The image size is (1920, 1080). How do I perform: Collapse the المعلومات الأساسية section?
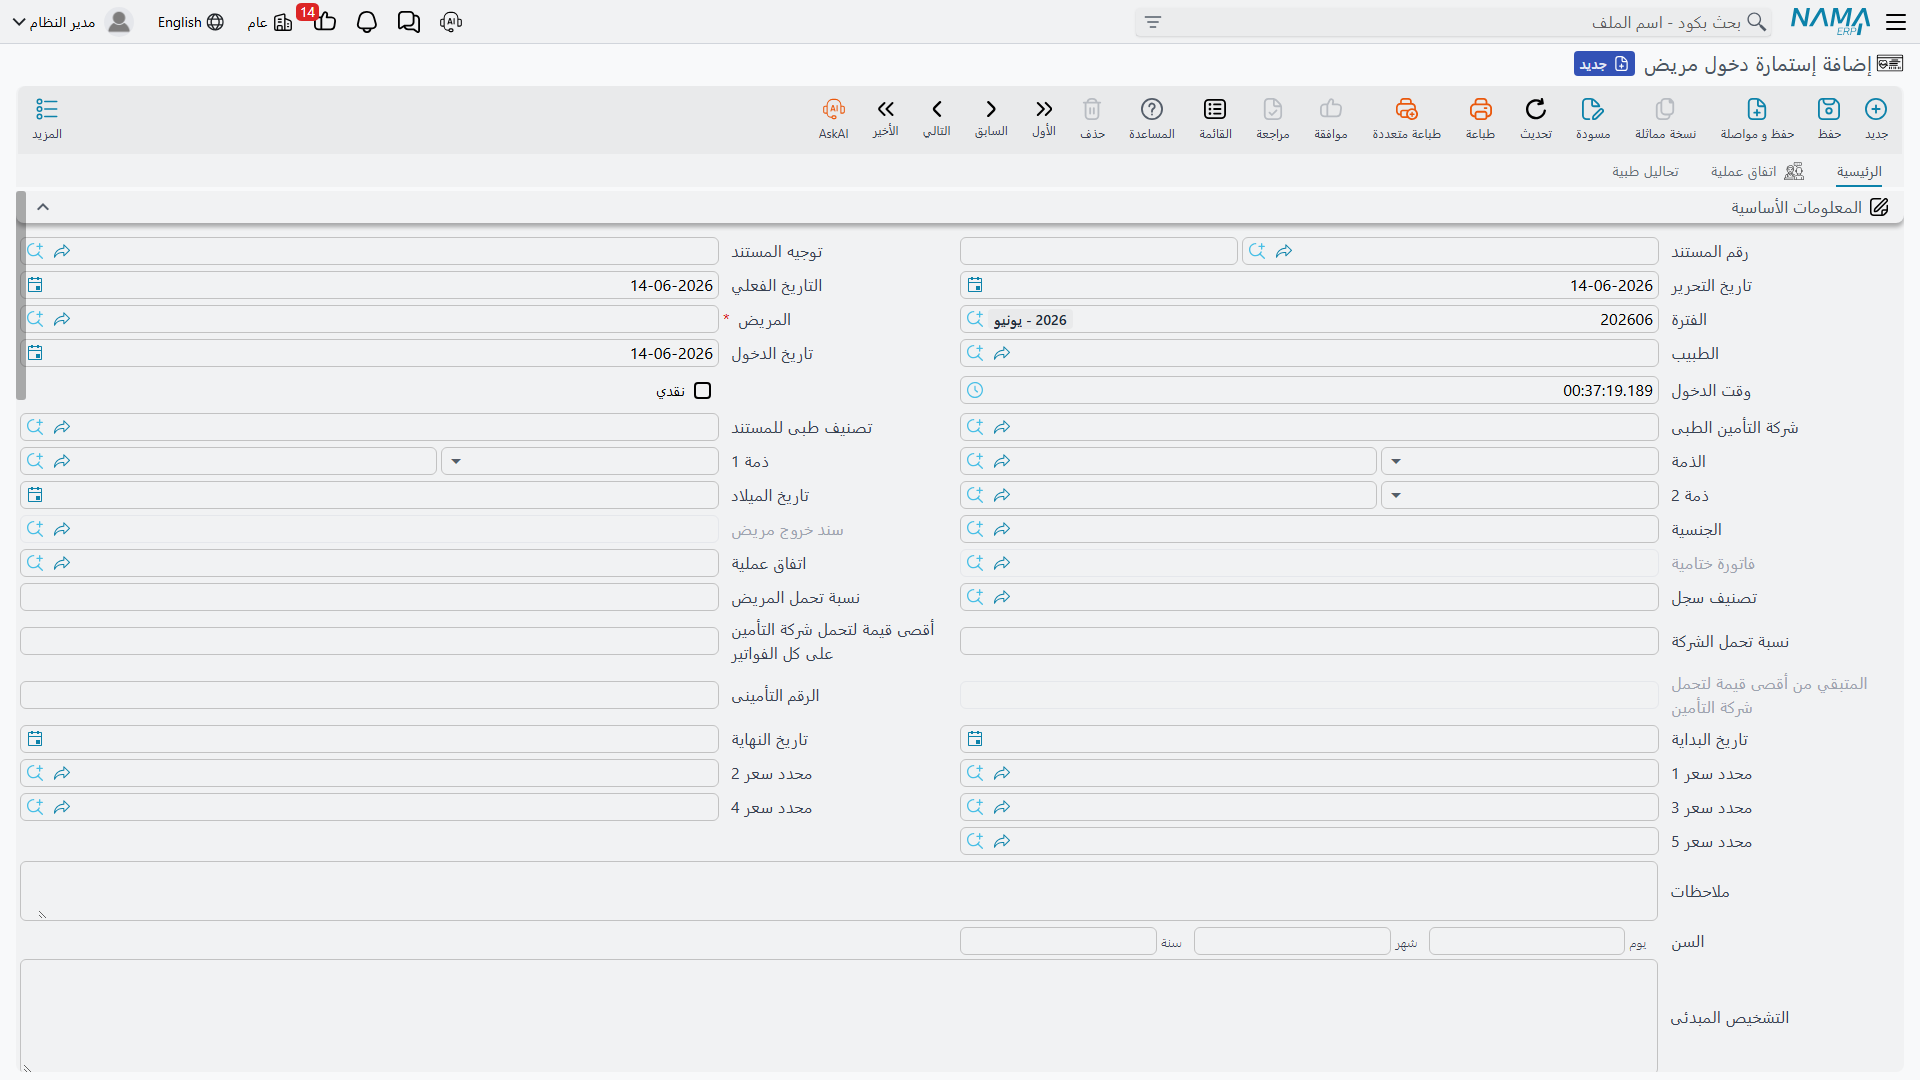coord(43,207)
